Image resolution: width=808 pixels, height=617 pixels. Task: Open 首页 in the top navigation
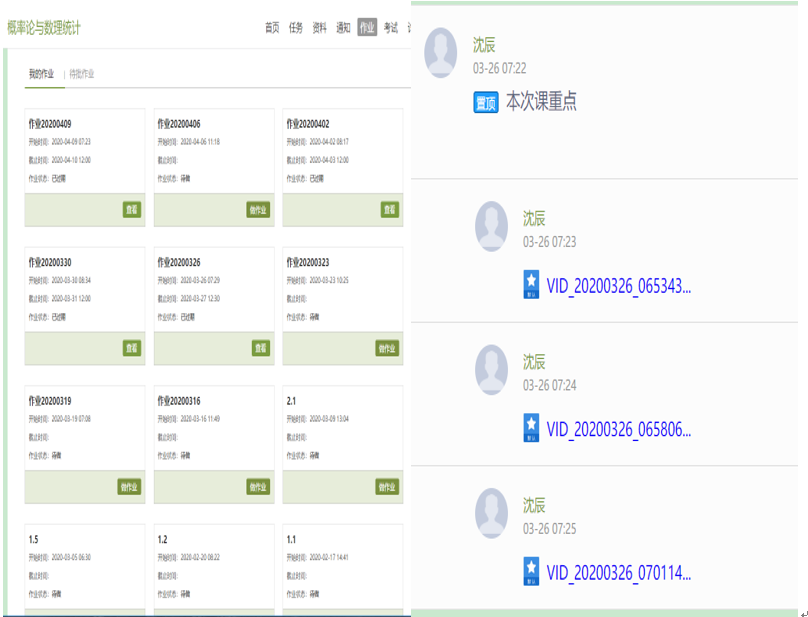(272, 28)
